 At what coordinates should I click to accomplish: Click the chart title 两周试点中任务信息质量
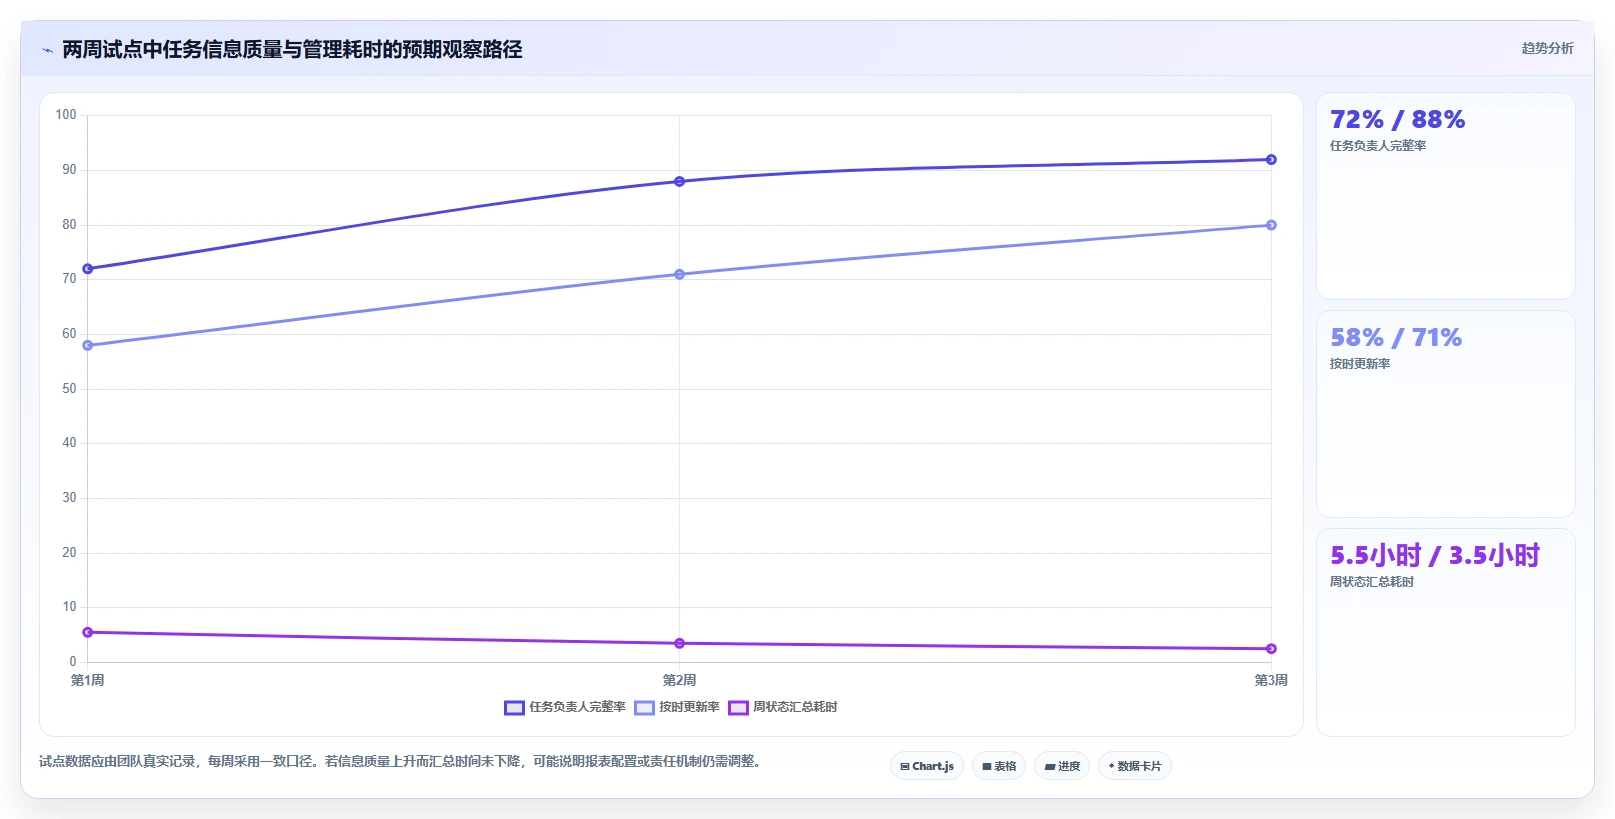click(x=292, y=50)
